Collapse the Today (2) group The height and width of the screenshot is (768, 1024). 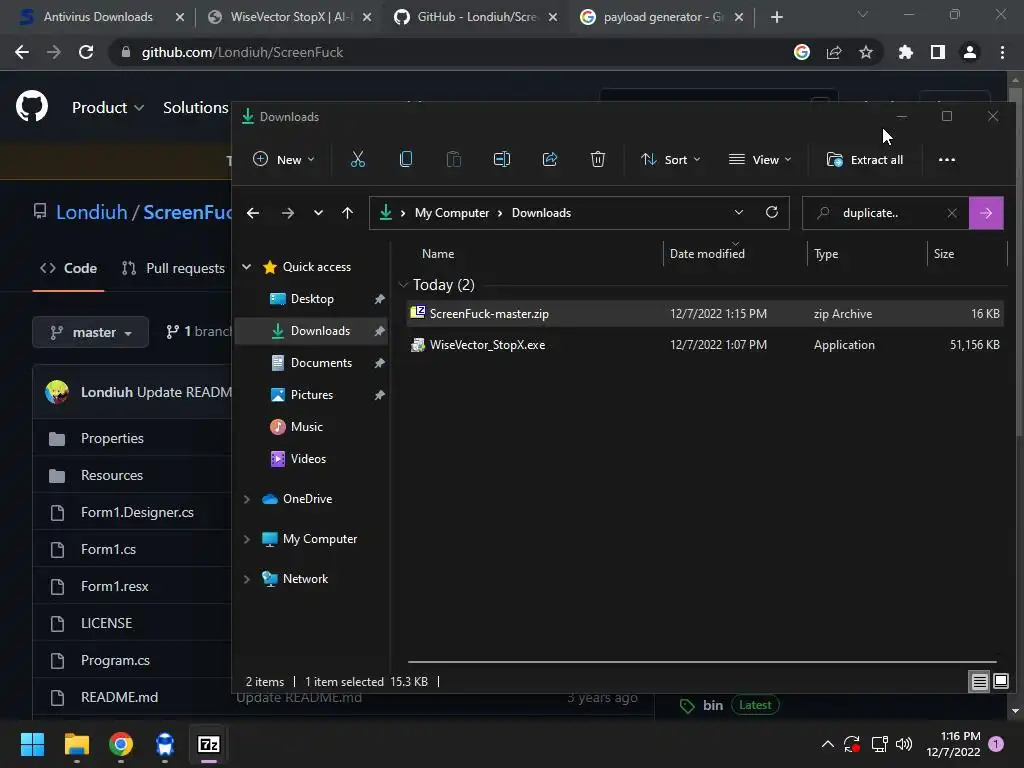(403, 285)
